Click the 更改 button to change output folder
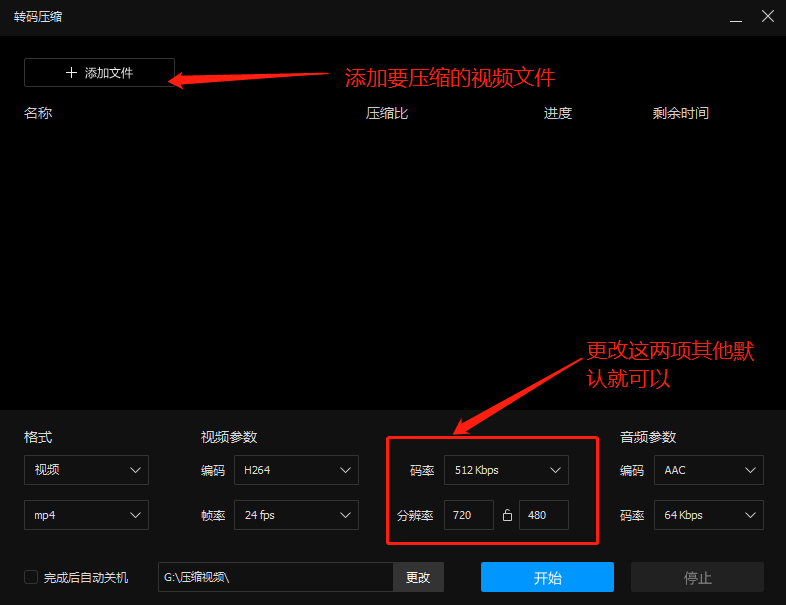The image size is (786, 605). 418,577
